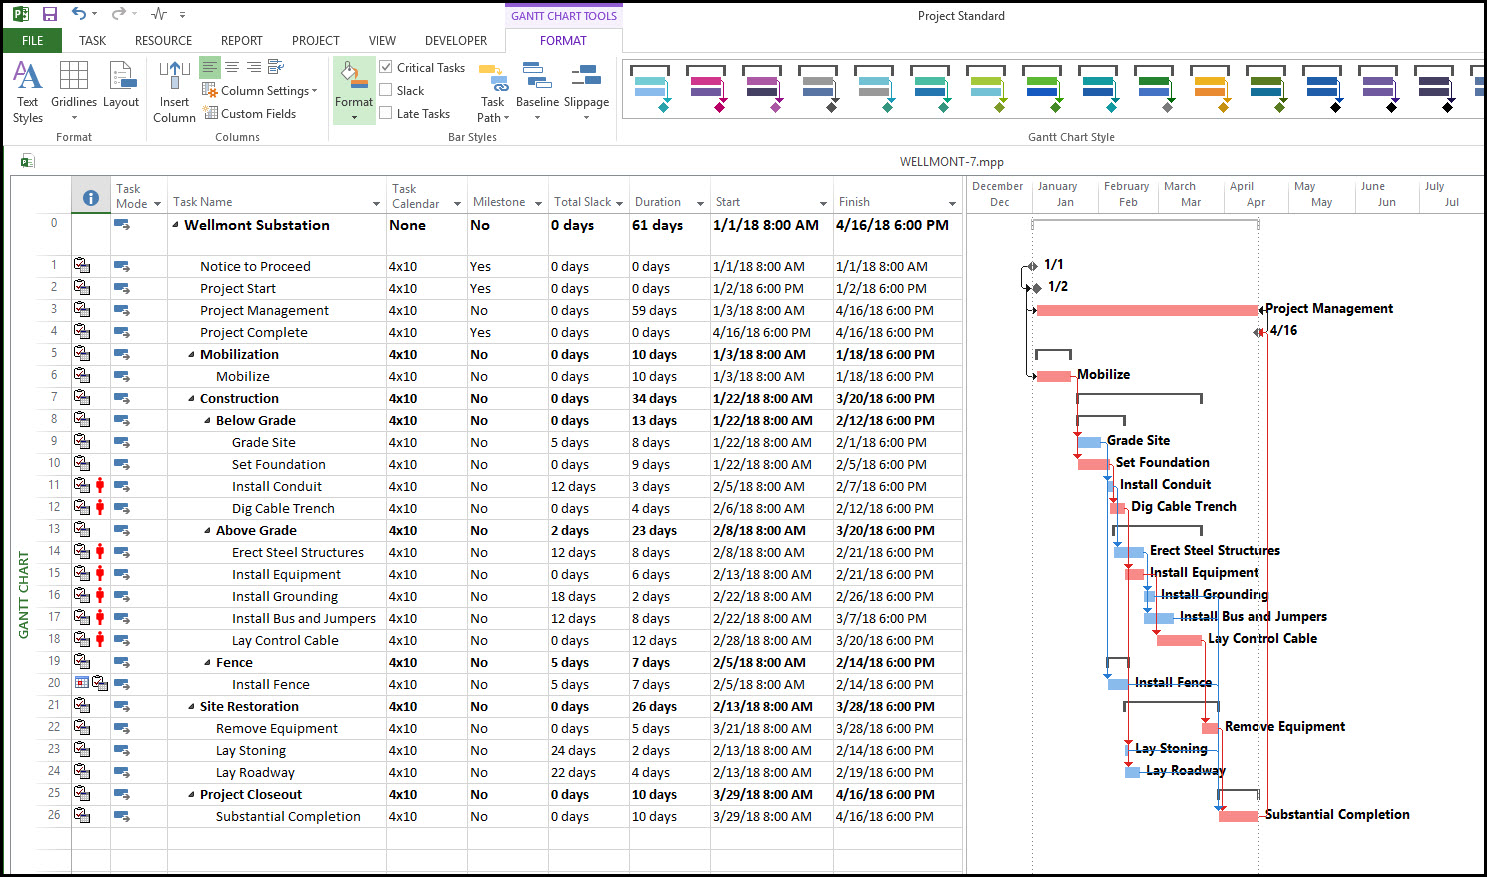
Task: Switch to the VIEW ribbon tab
Action: pyautogui.click(x=382, y=40)
